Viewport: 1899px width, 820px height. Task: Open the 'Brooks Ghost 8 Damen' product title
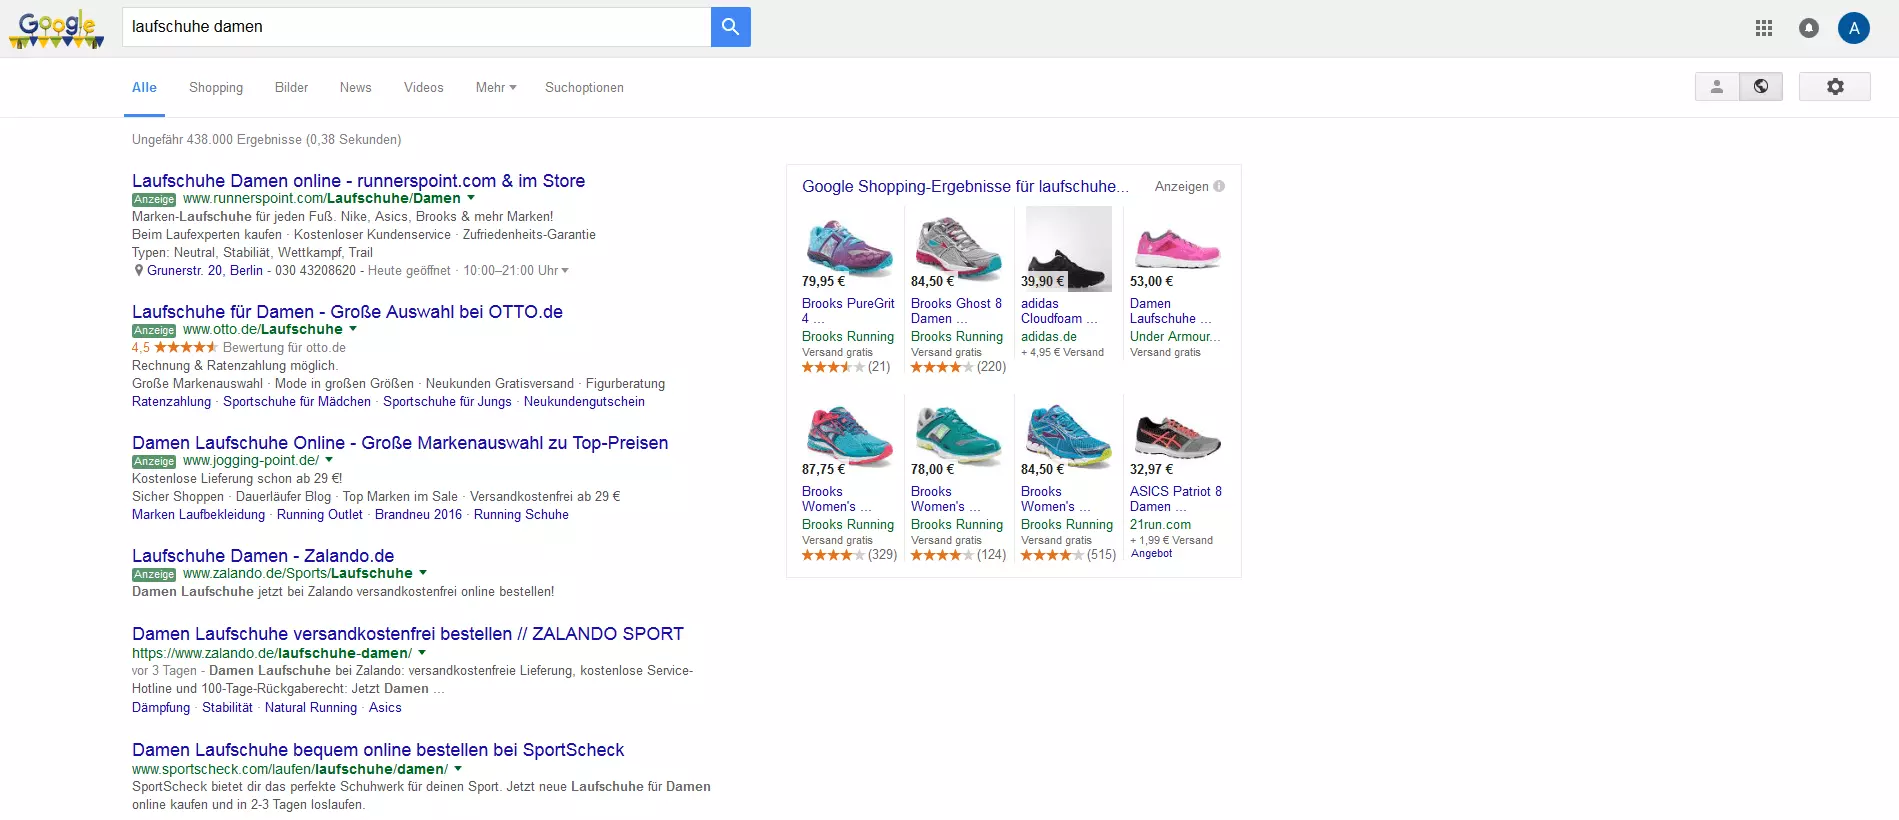956,311
